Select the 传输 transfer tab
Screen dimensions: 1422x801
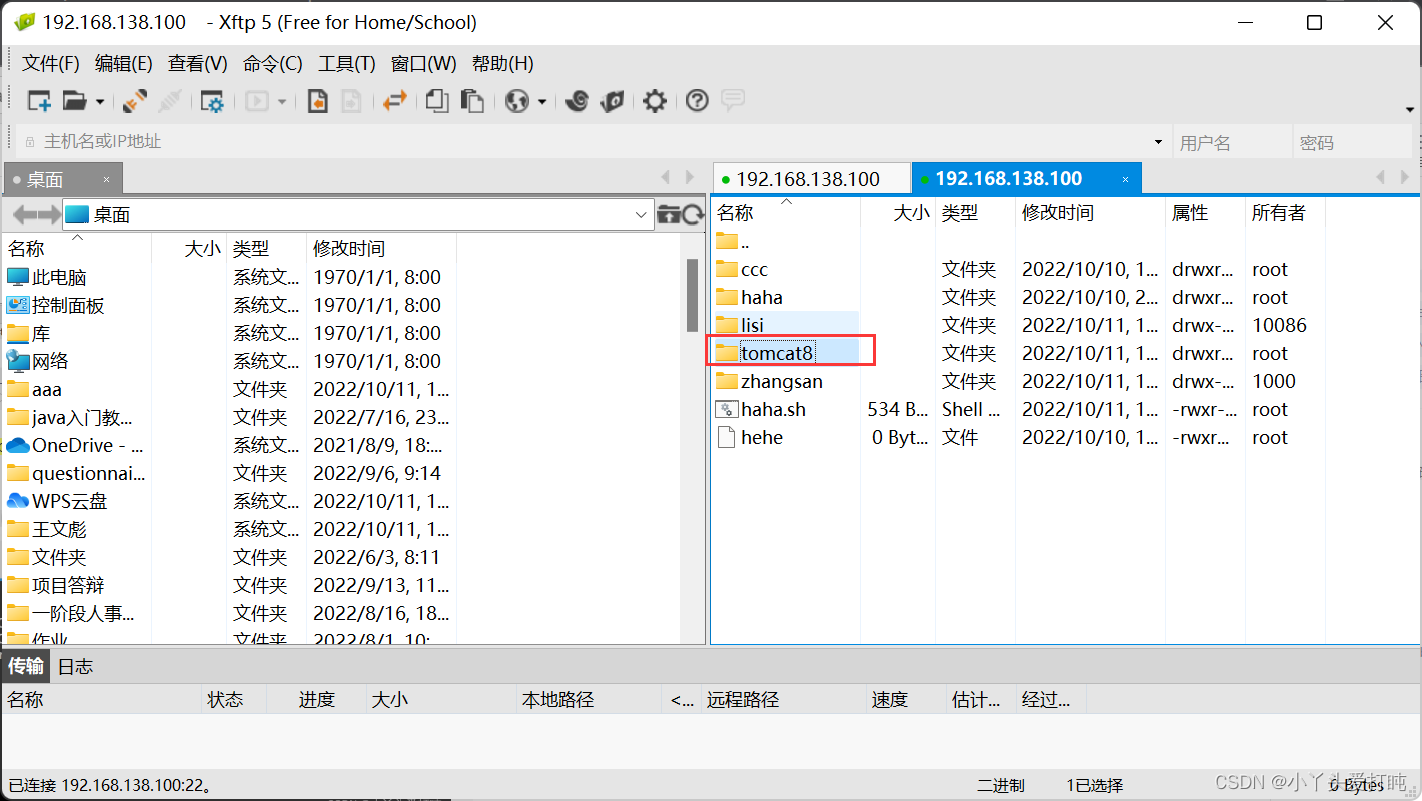click(26, 666)
